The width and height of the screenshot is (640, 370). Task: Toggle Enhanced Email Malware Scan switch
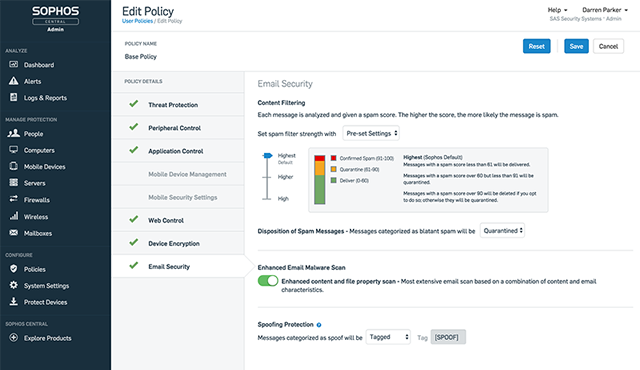[x=268, y=281]
